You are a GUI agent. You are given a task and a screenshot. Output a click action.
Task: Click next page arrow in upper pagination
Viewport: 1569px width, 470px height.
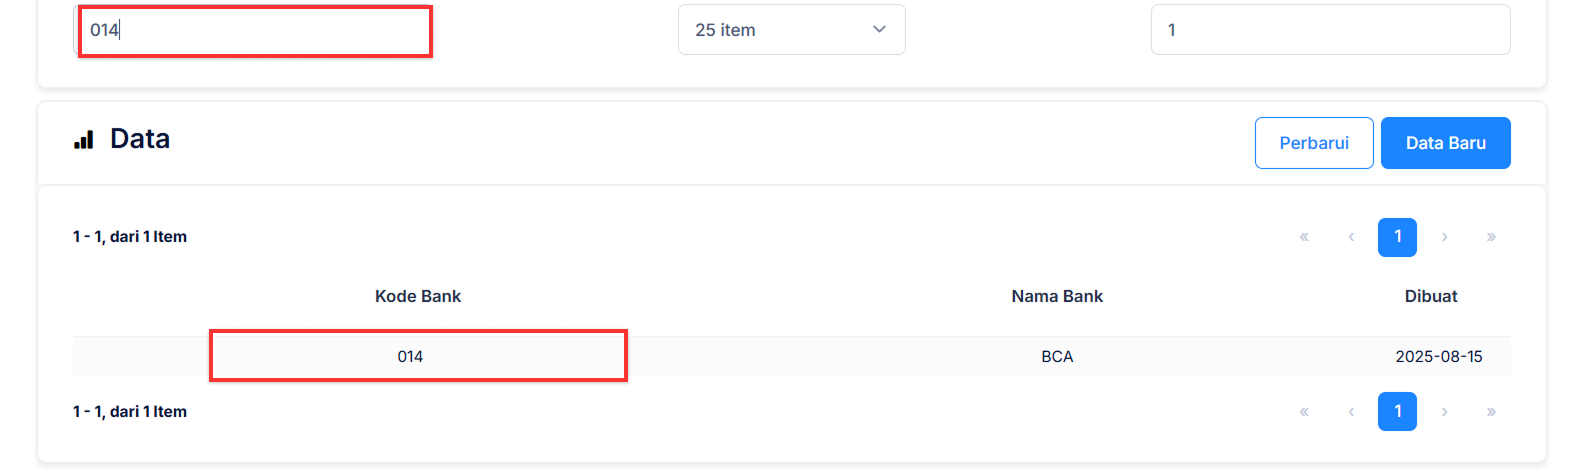pyautogui.click(x=1444, y=237)
